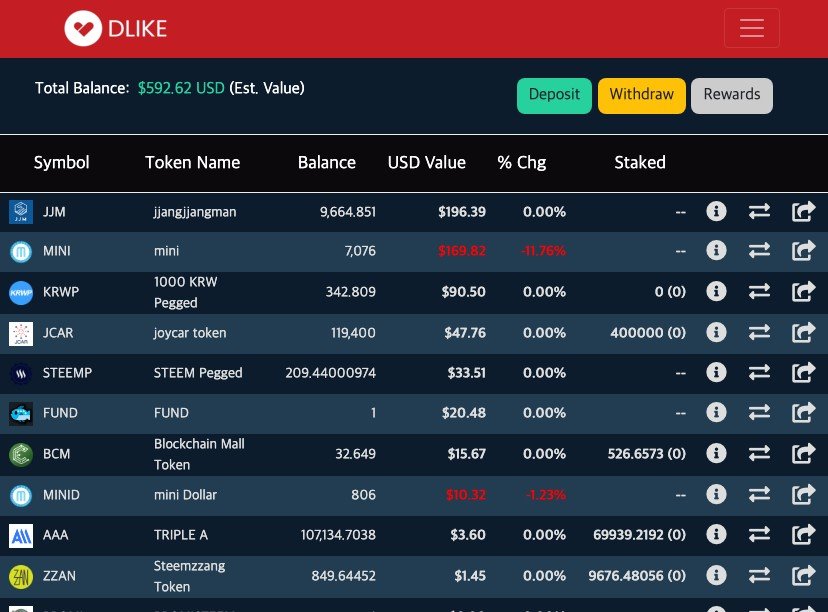Click balance 209.44000974
This screenshot has width=828, height=612.
pyautogui.click(x=331, y=373)
